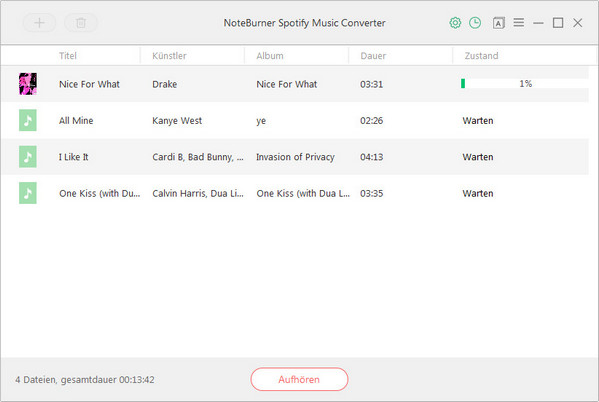The width and height of the screenshot is (599, 402).
Task: Click the Nice For What album thumbnail
Action: (x=28, y=84)
